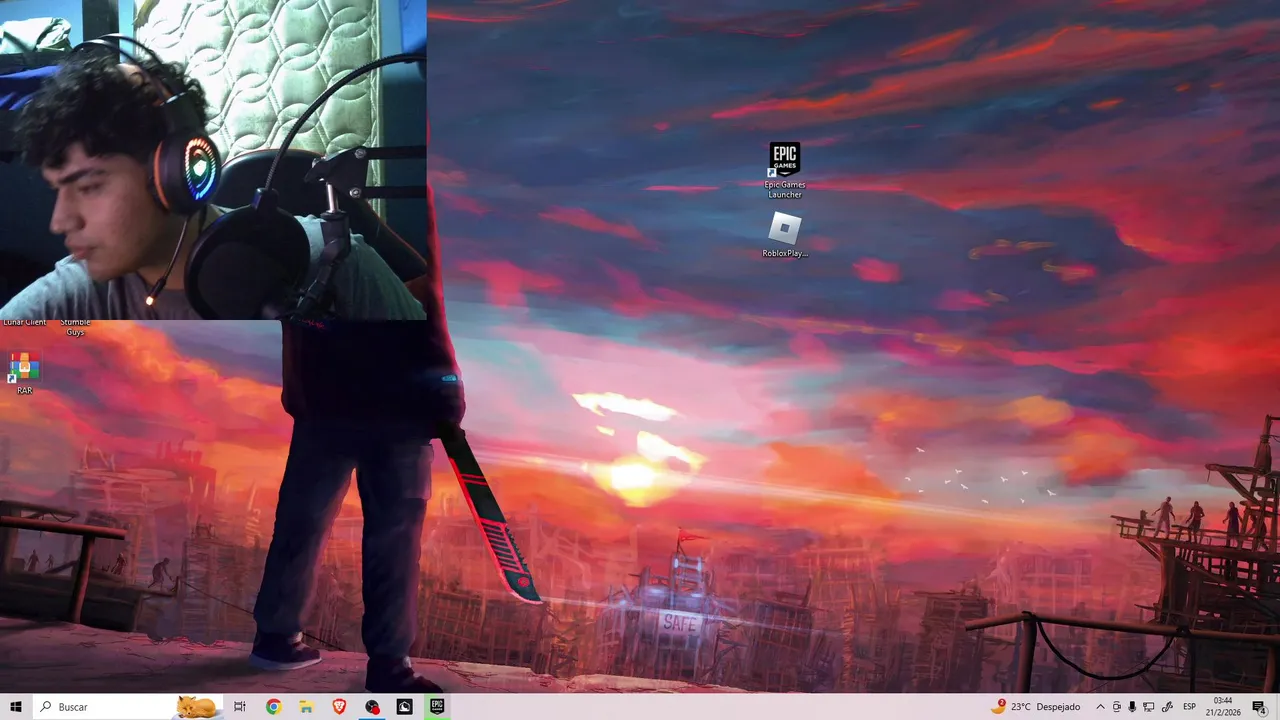The image size is (1280, 720).
Task: Open Task View from the taskbar
Action: point(240,707)
